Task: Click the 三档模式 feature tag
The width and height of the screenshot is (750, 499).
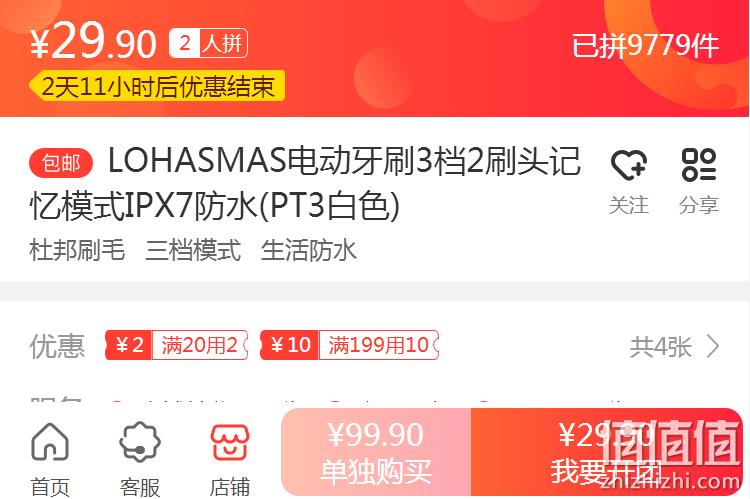Action: (193, 250)
